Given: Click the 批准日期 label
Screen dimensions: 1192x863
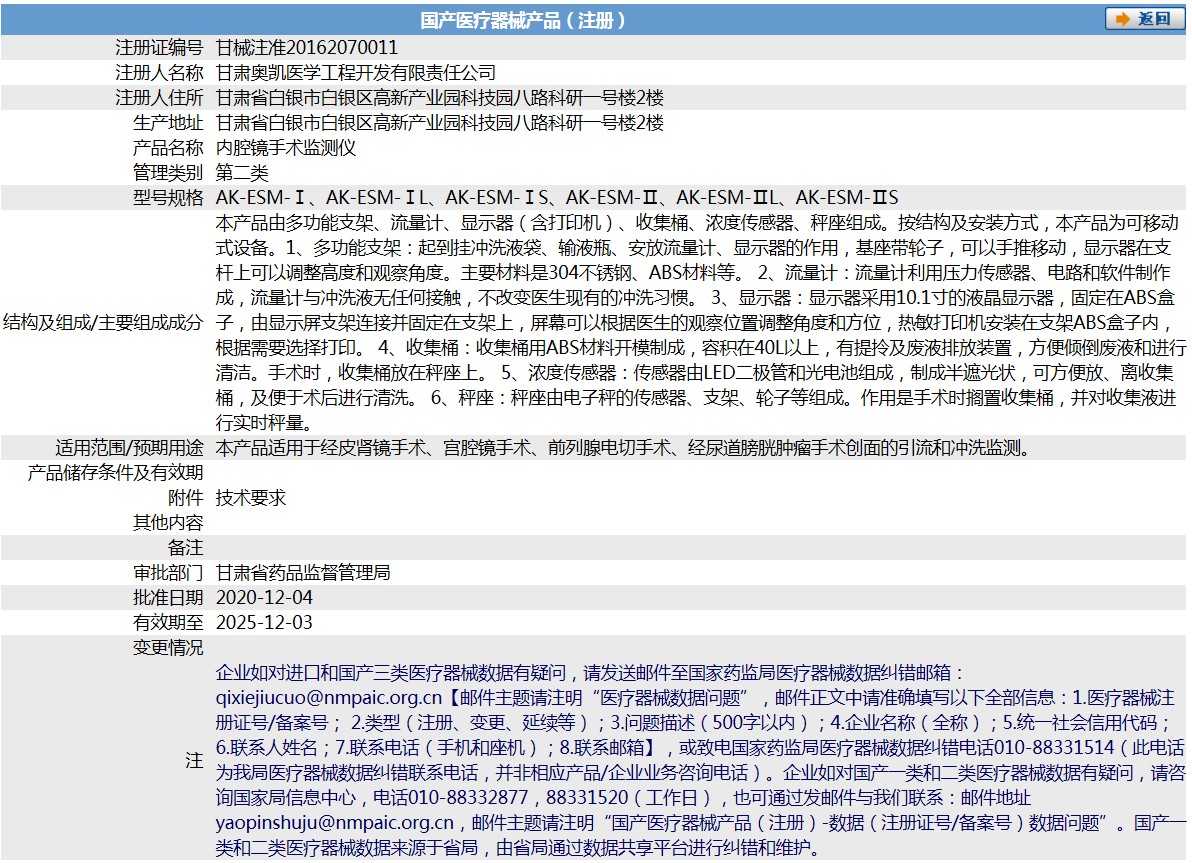Looking at the screenshot, I should pos(168,598).
